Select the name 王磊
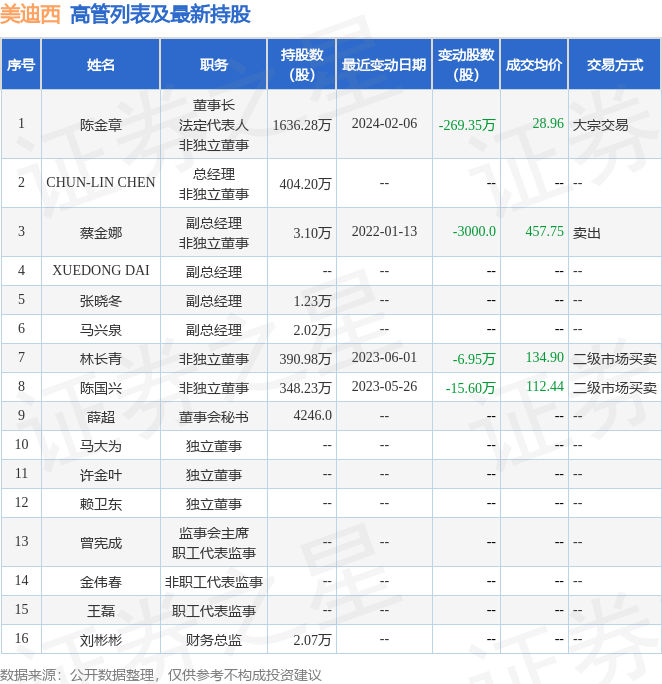The width and height of the screenshot is (662, 684). tap(101, 611)
